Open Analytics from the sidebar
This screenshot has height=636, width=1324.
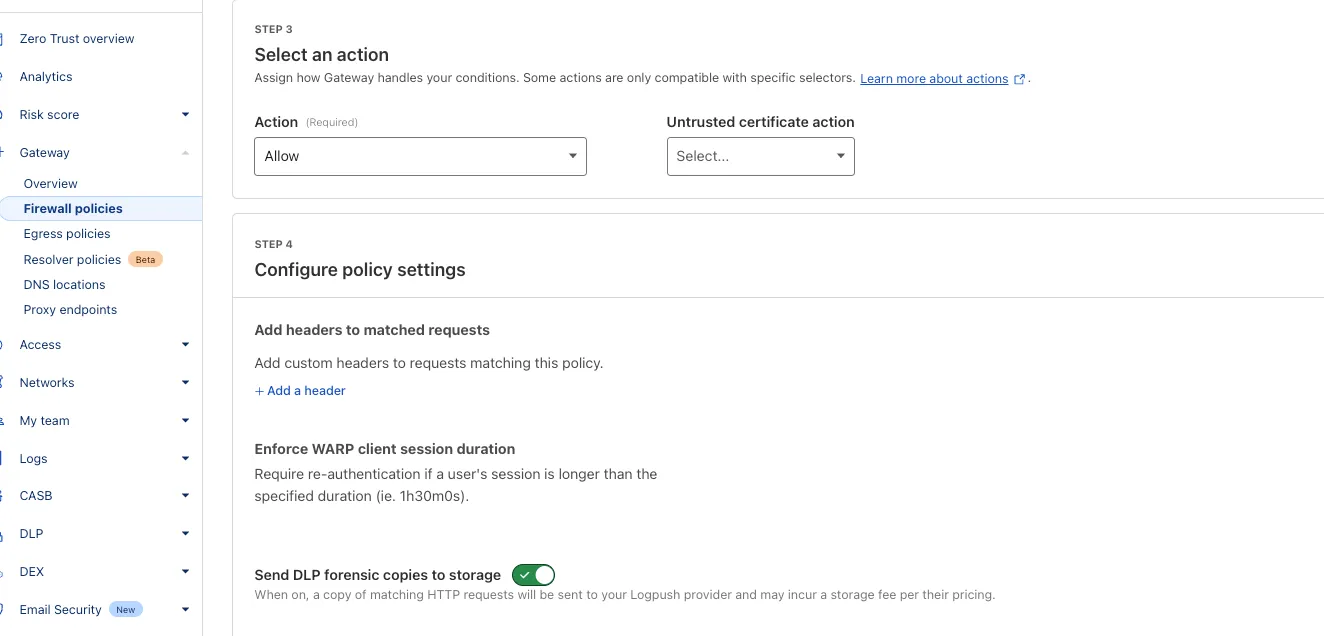(x=46, y=77)
